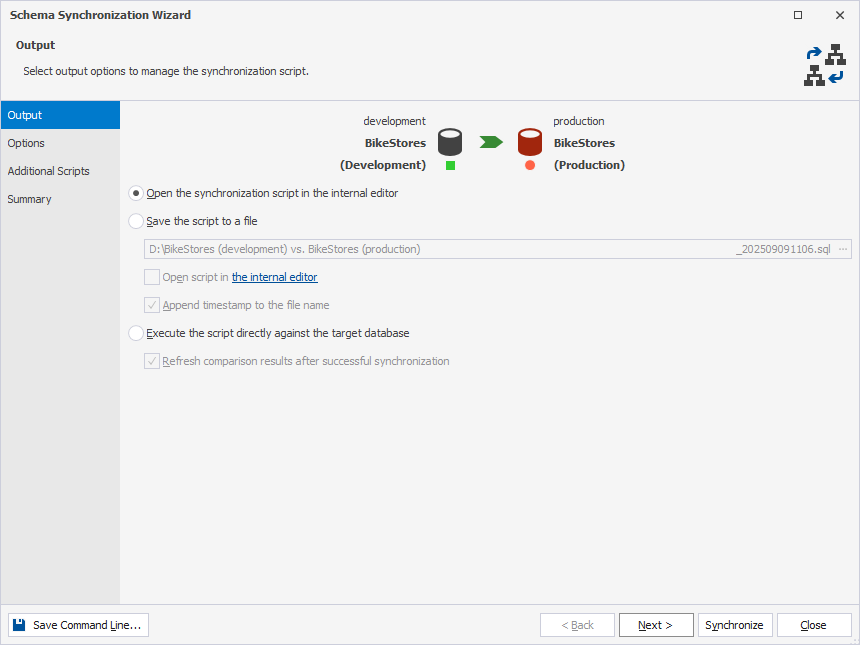This screenshot has width=860, height=645.
Task: Click the production BikeStores database cylinder icon
Action: point(529,142)
